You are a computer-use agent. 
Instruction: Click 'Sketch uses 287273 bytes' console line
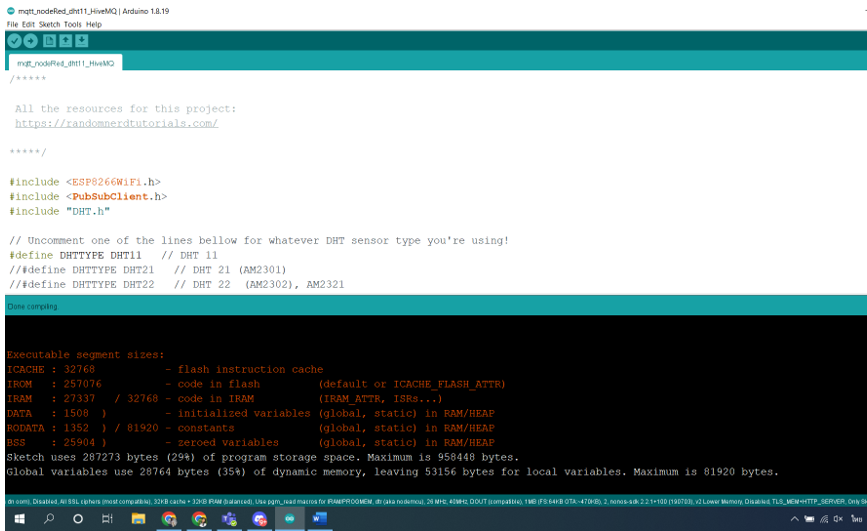(x=263, y=457)
